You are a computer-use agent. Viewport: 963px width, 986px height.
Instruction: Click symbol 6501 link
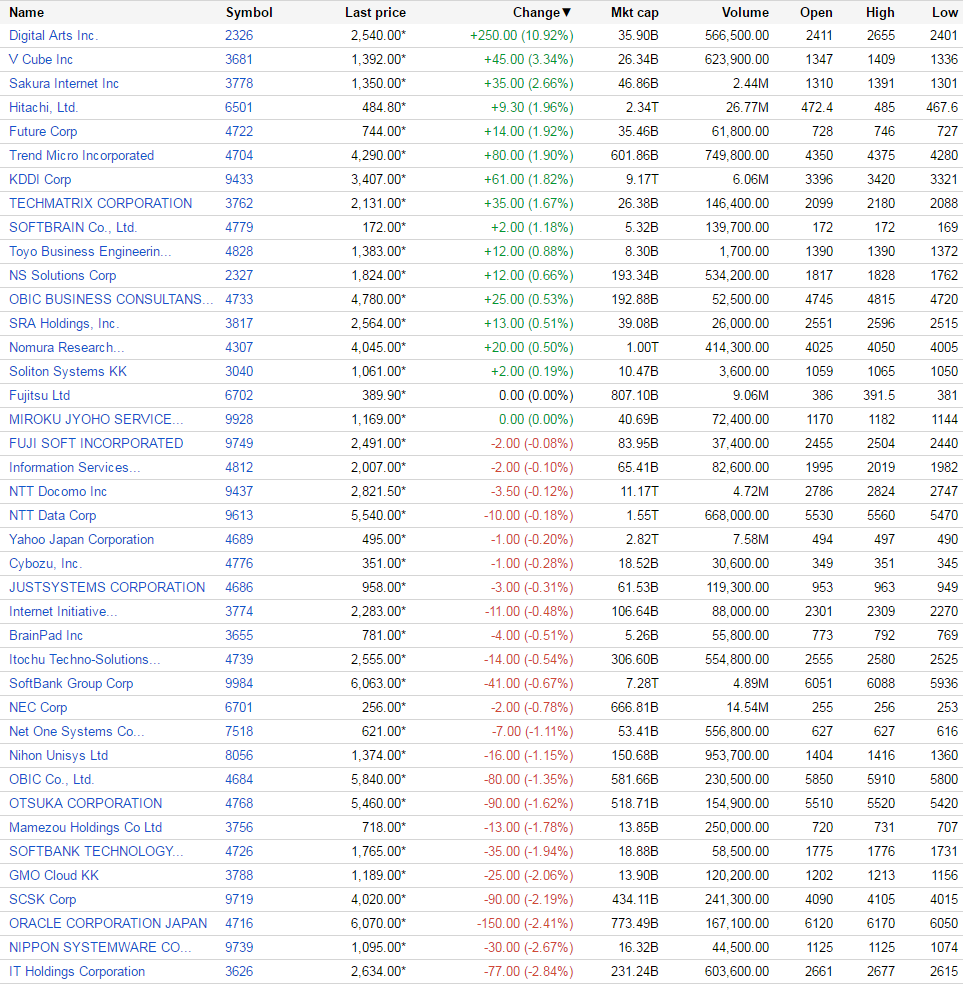pos(239,107)
